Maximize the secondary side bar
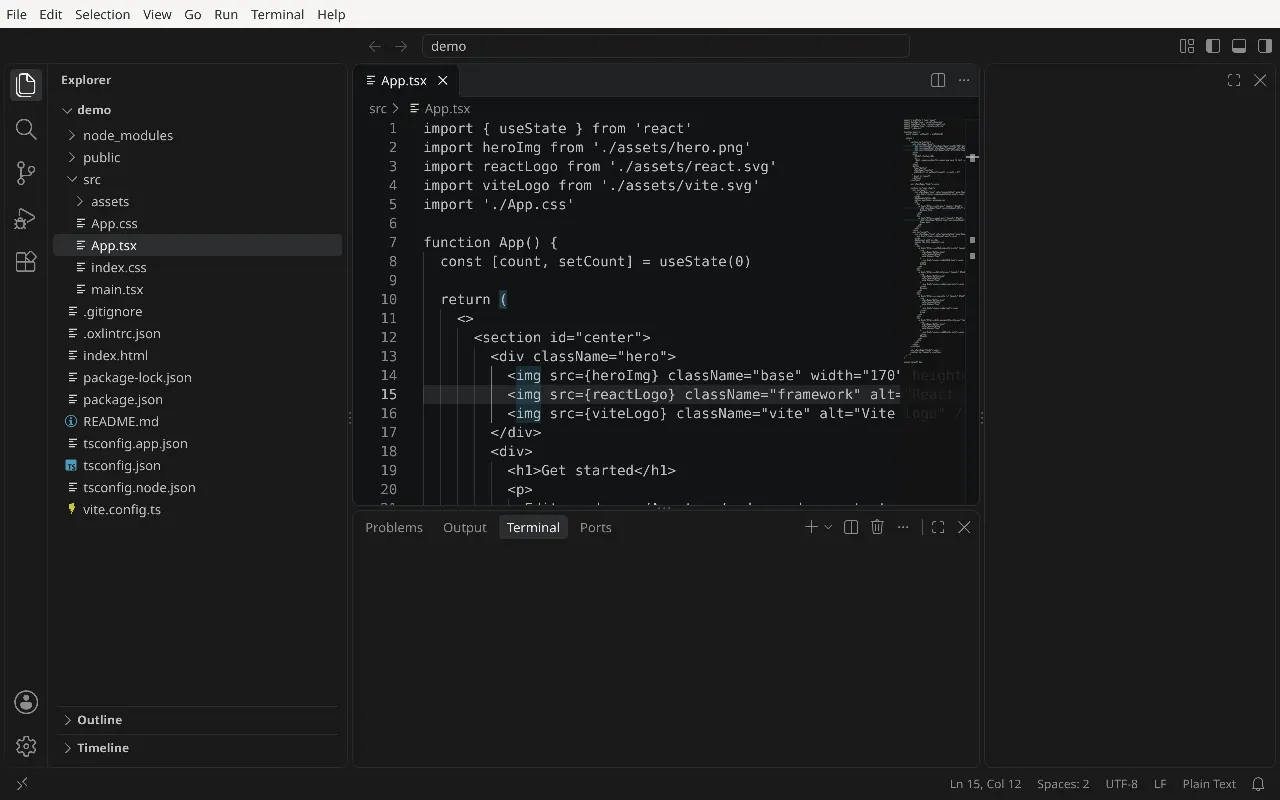1280x800 pixels. coord(1234,80)
